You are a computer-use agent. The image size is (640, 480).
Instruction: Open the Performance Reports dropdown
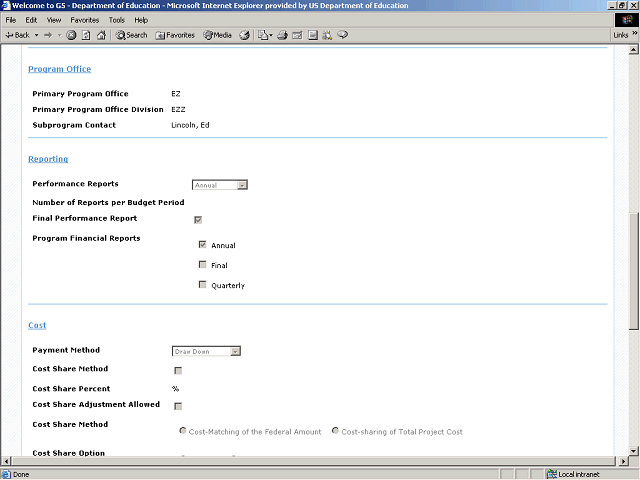click(x=220, y=185)
